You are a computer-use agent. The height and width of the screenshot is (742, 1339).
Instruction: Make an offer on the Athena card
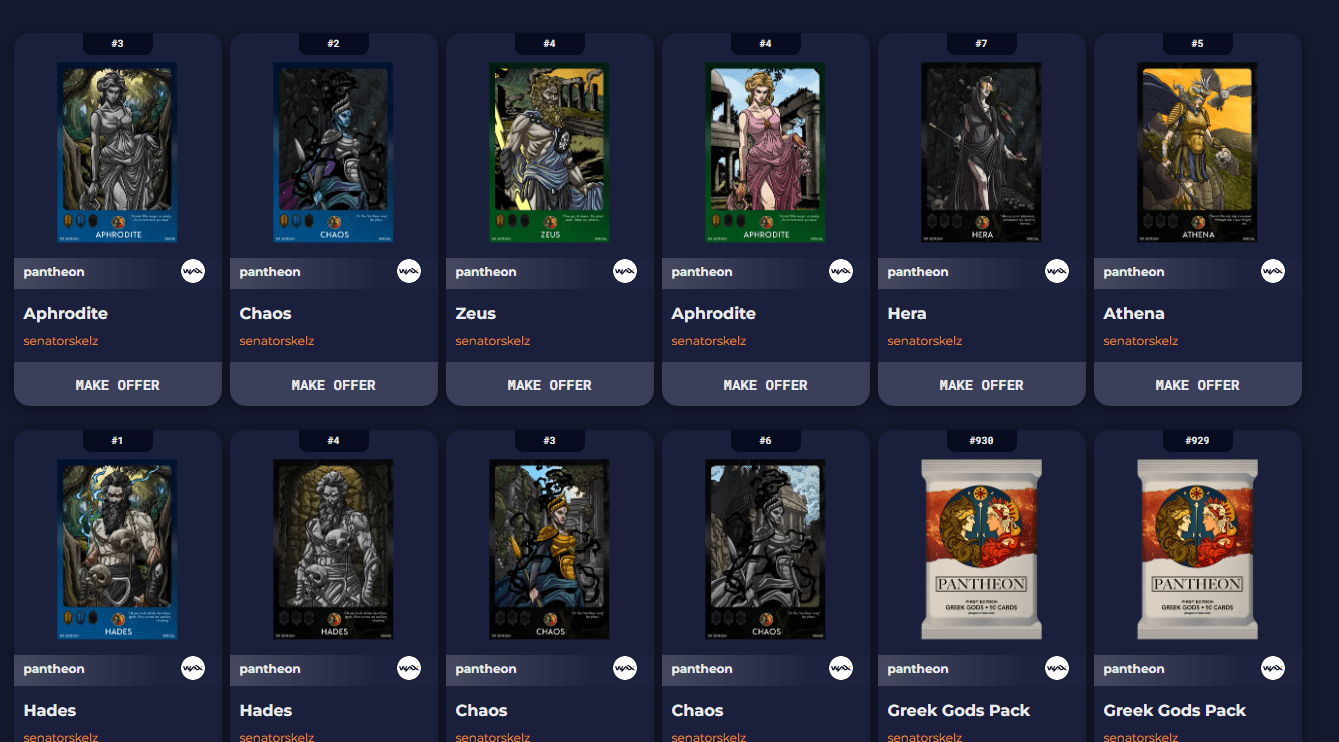click(x=1198, y=384)
